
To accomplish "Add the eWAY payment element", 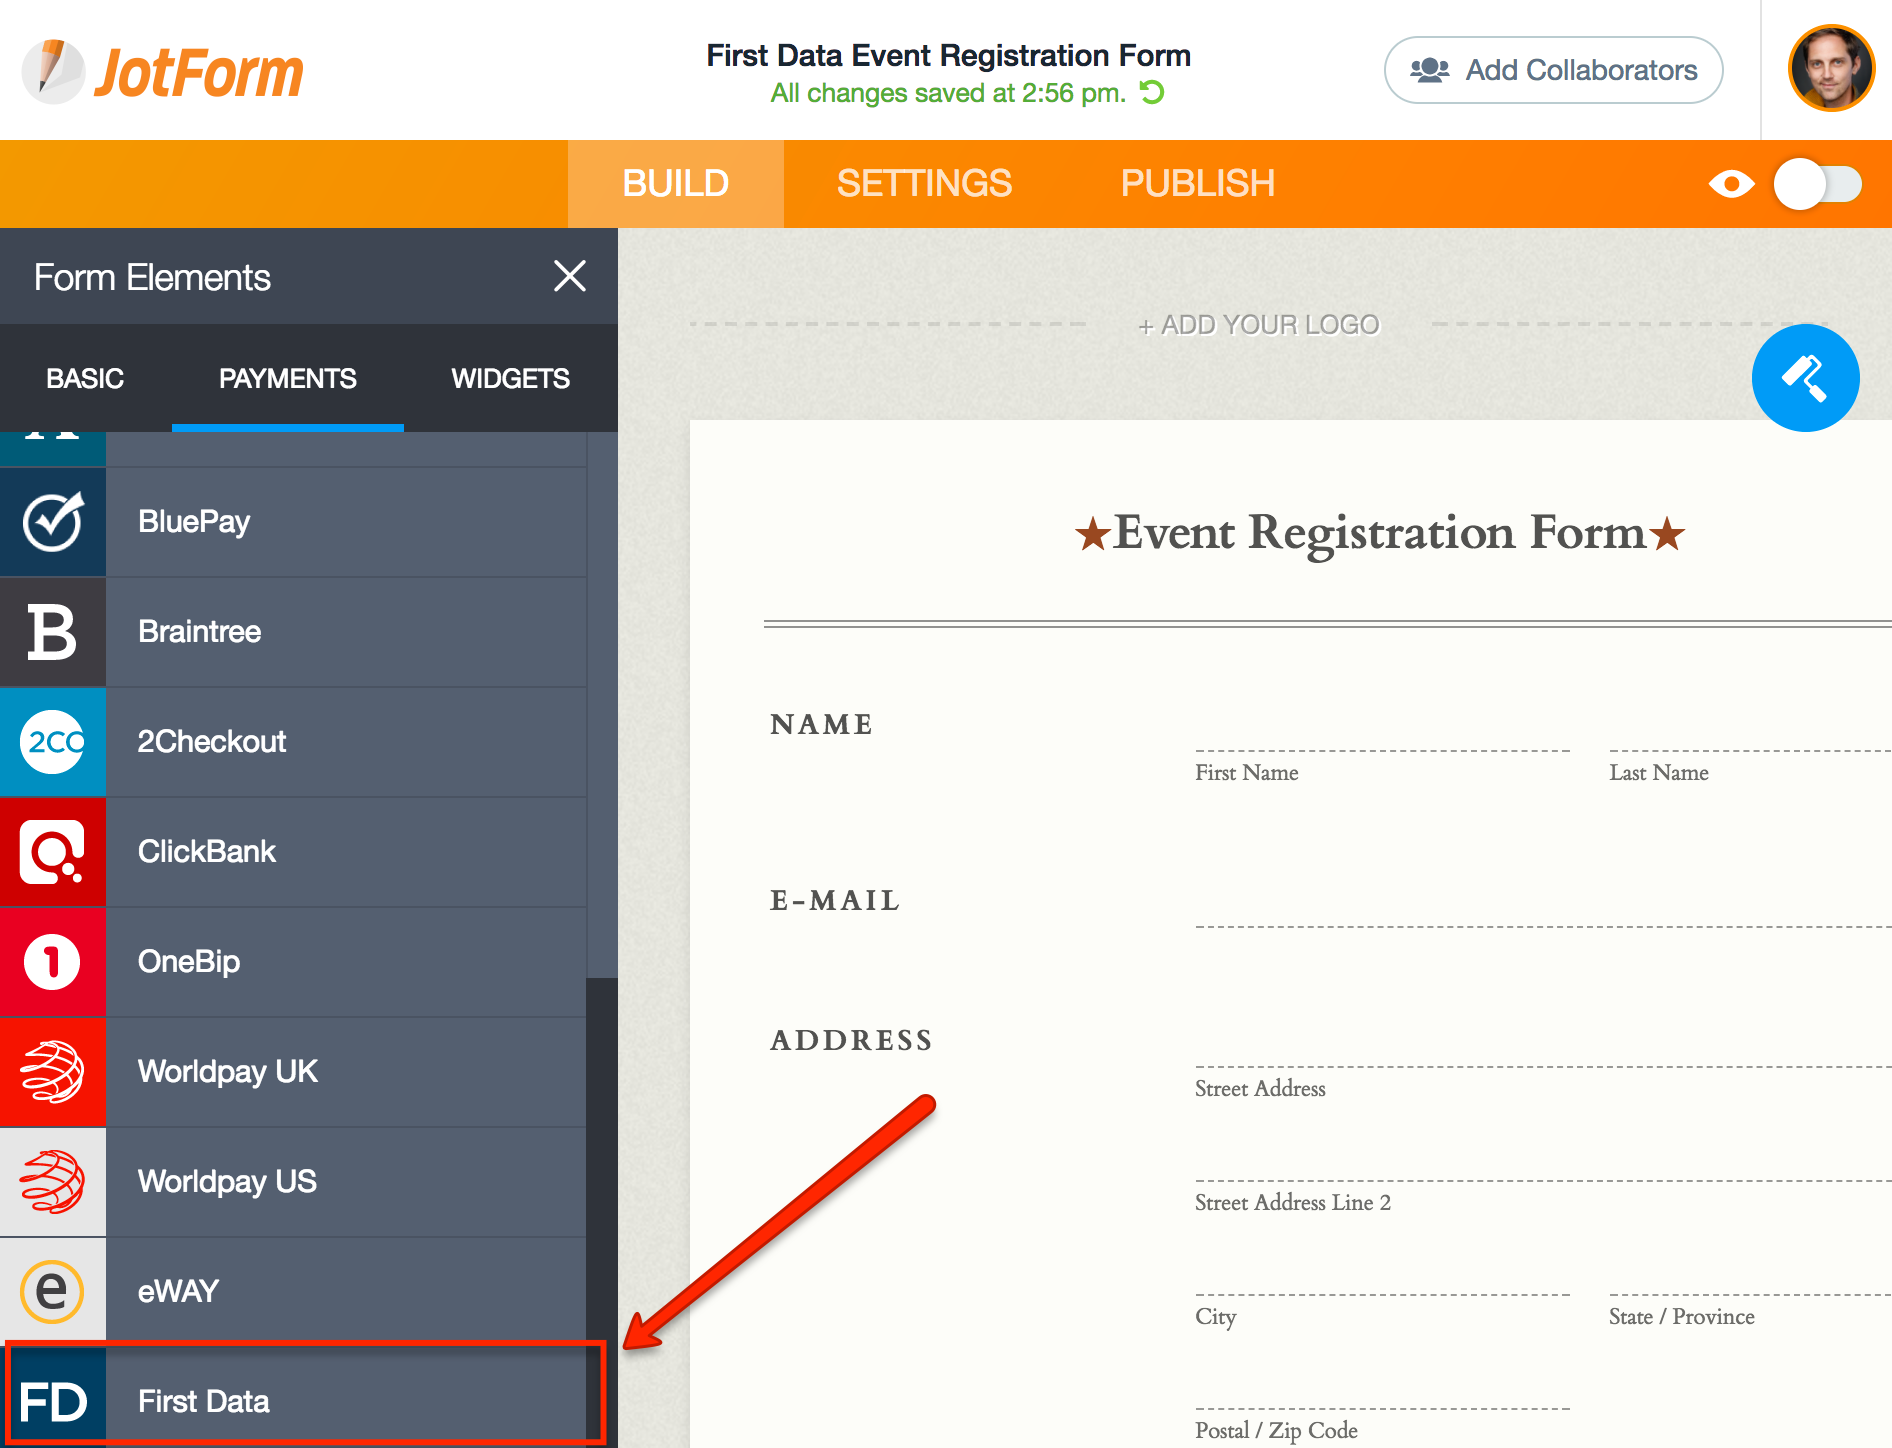I will coord(293,1292).
